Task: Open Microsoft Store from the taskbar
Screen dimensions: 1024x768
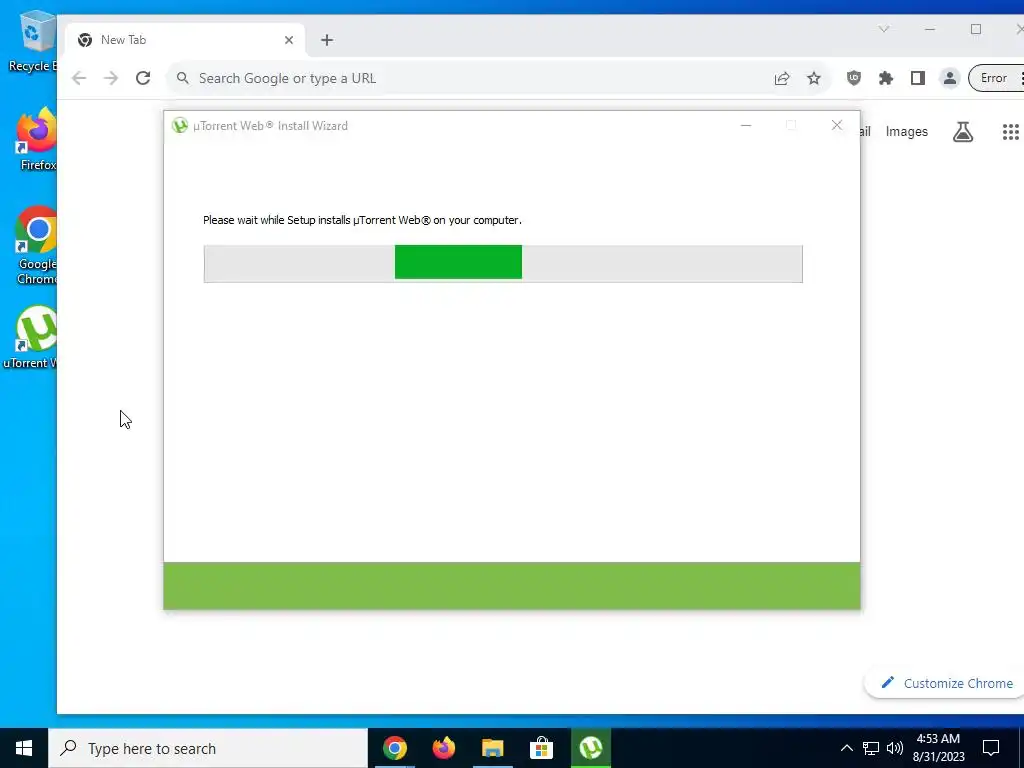Action: [541, 748]
